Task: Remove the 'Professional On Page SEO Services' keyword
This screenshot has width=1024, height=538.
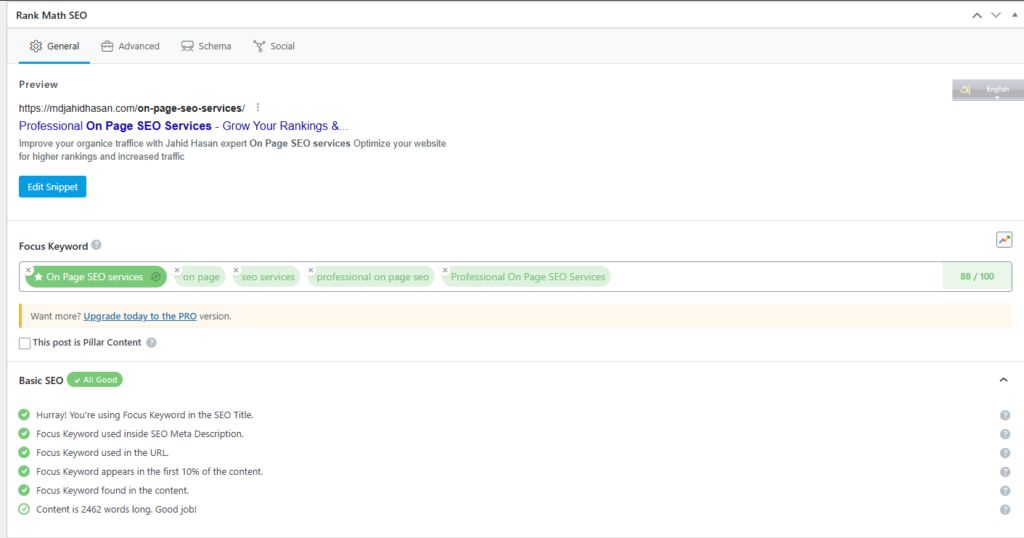Action: coord(445,270)
